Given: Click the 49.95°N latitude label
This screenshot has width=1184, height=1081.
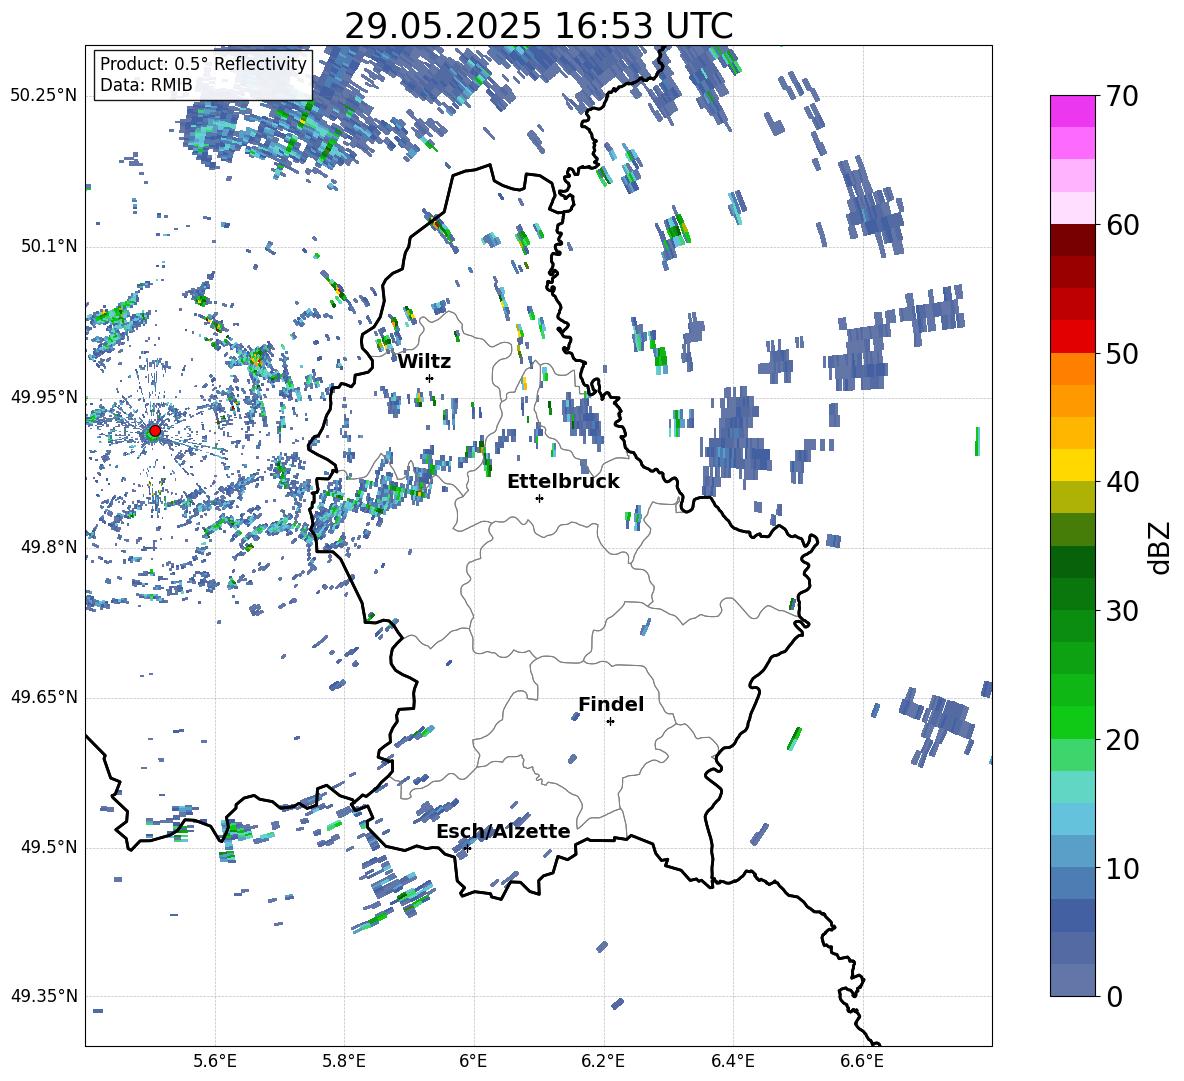Looking at the screenshot, I should tap(44, 397).
